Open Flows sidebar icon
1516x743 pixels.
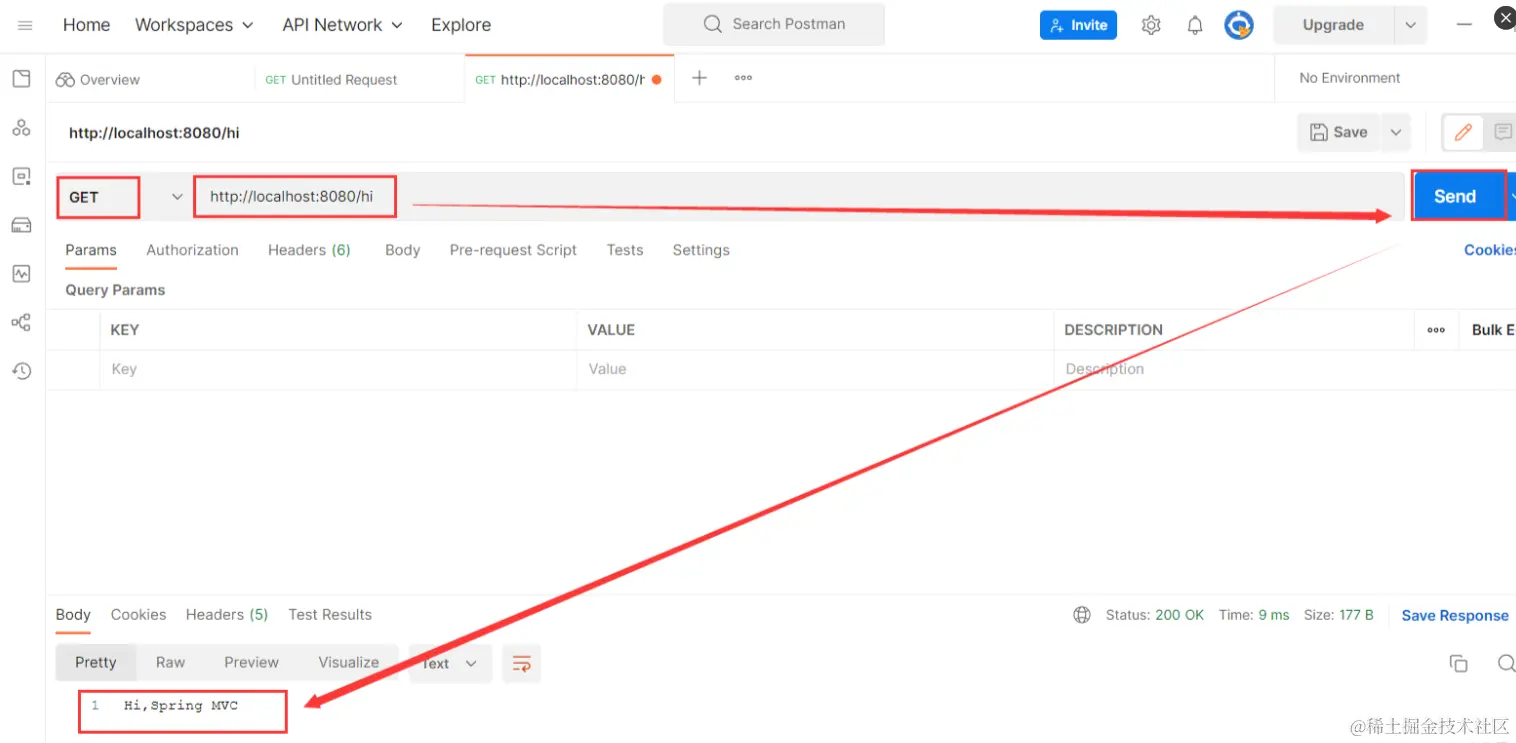click(21, 322)
